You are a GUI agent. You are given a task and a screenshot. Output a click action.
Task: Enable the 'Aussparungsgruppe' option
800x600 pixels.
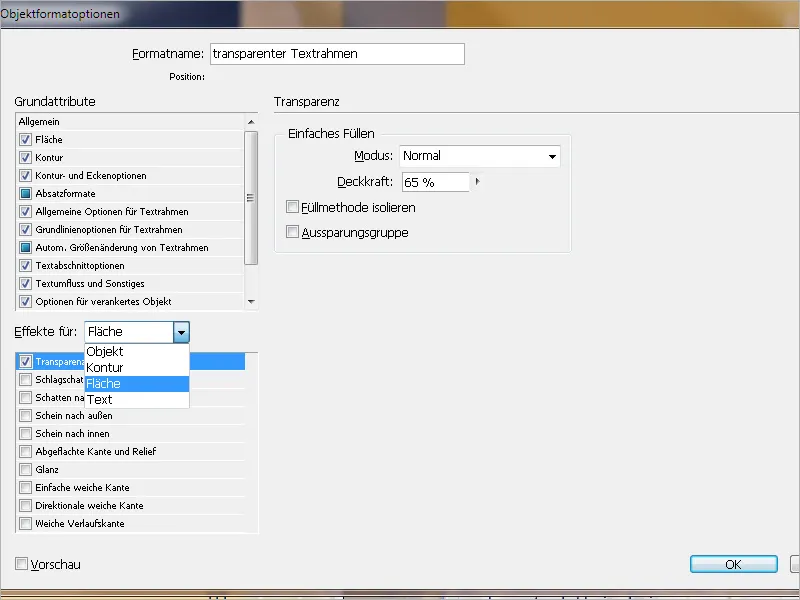(x=291, y=232)
